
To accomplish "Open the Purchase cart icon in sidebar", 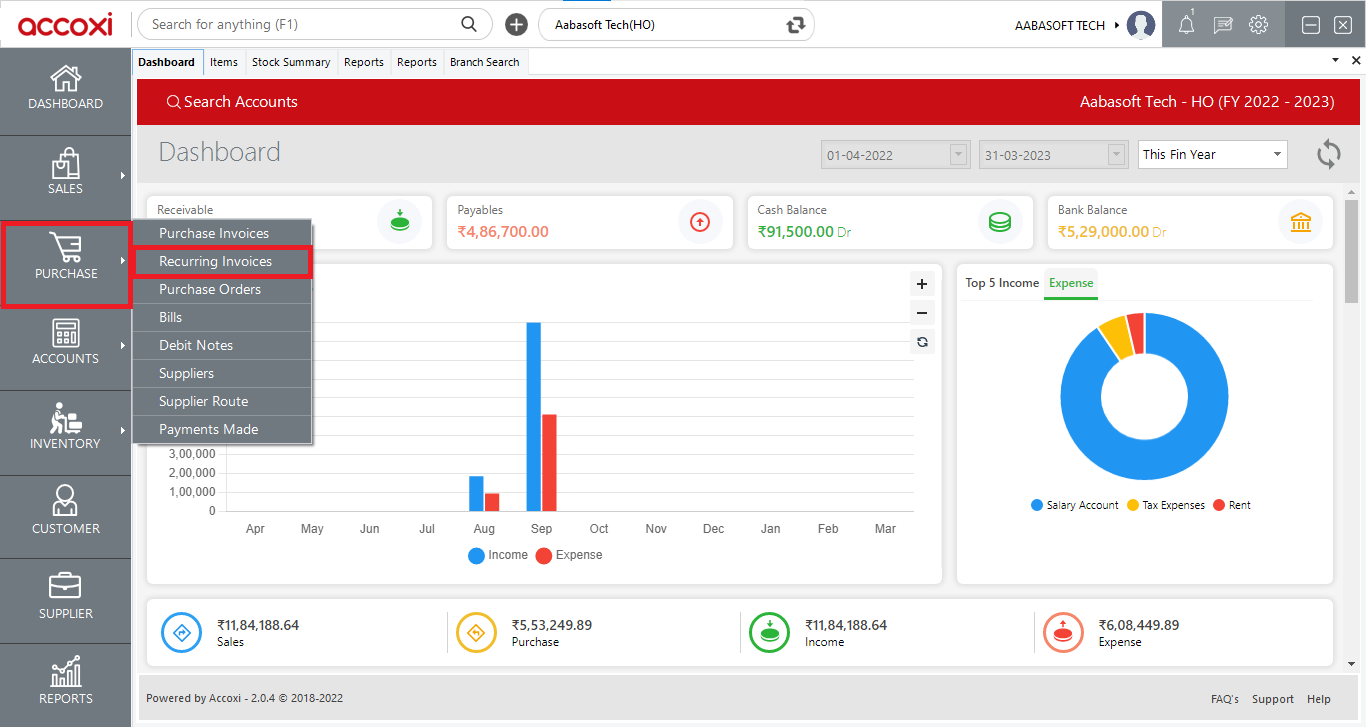I will 65,248.
